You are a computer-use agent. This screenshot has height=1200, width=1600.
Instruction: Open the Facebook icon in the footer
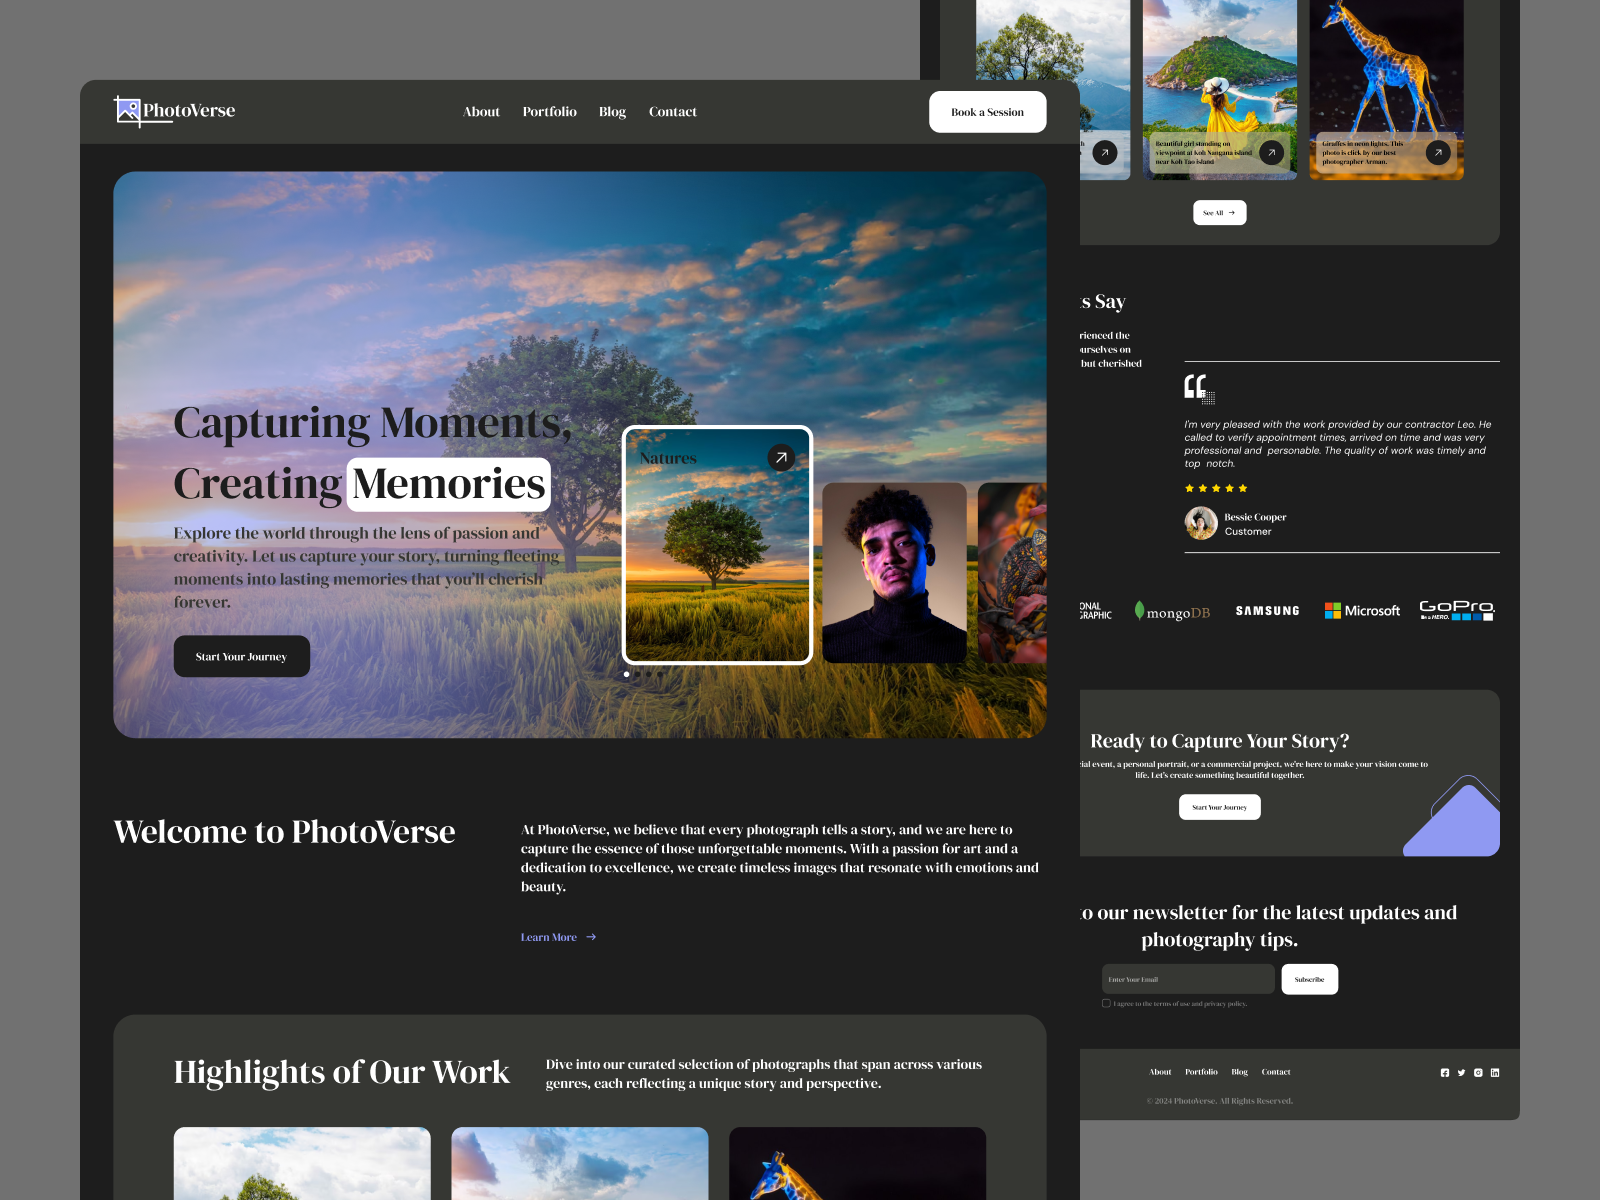pyautogui.click(x=1445, y=1072)
